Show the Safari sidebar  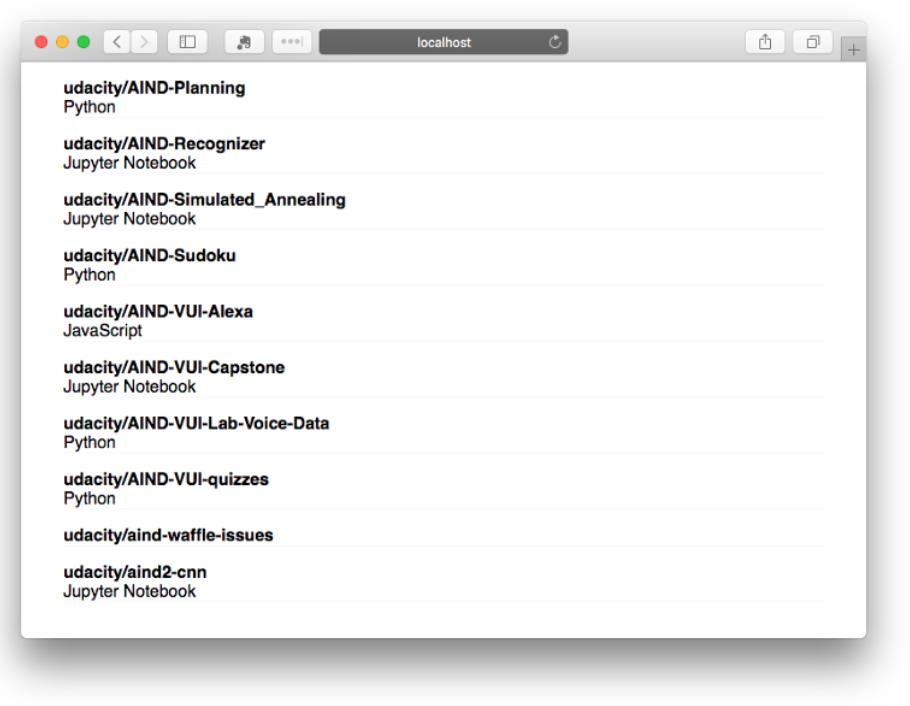(187, 42)
